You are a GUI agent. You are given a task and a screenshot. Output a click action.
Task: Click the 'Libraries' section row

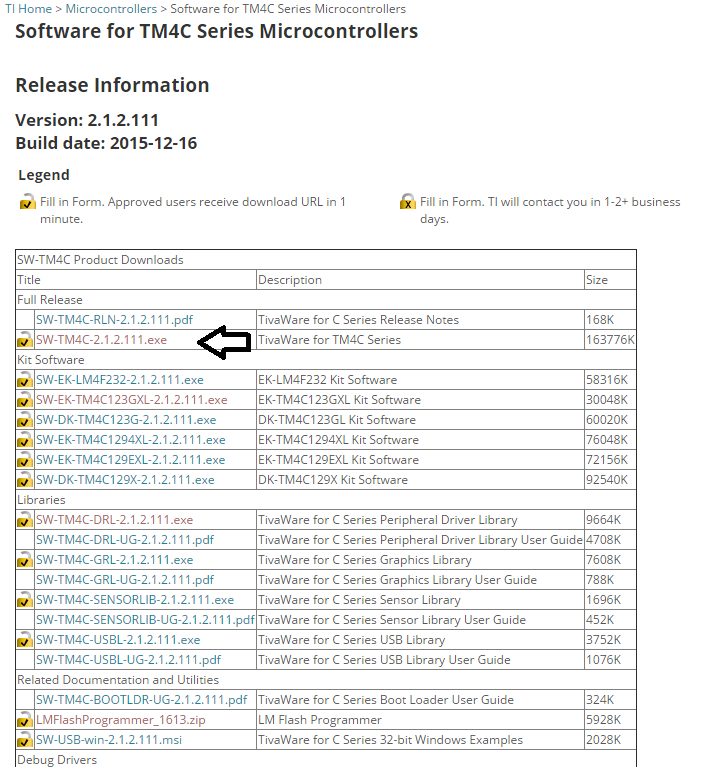point(326,499)
